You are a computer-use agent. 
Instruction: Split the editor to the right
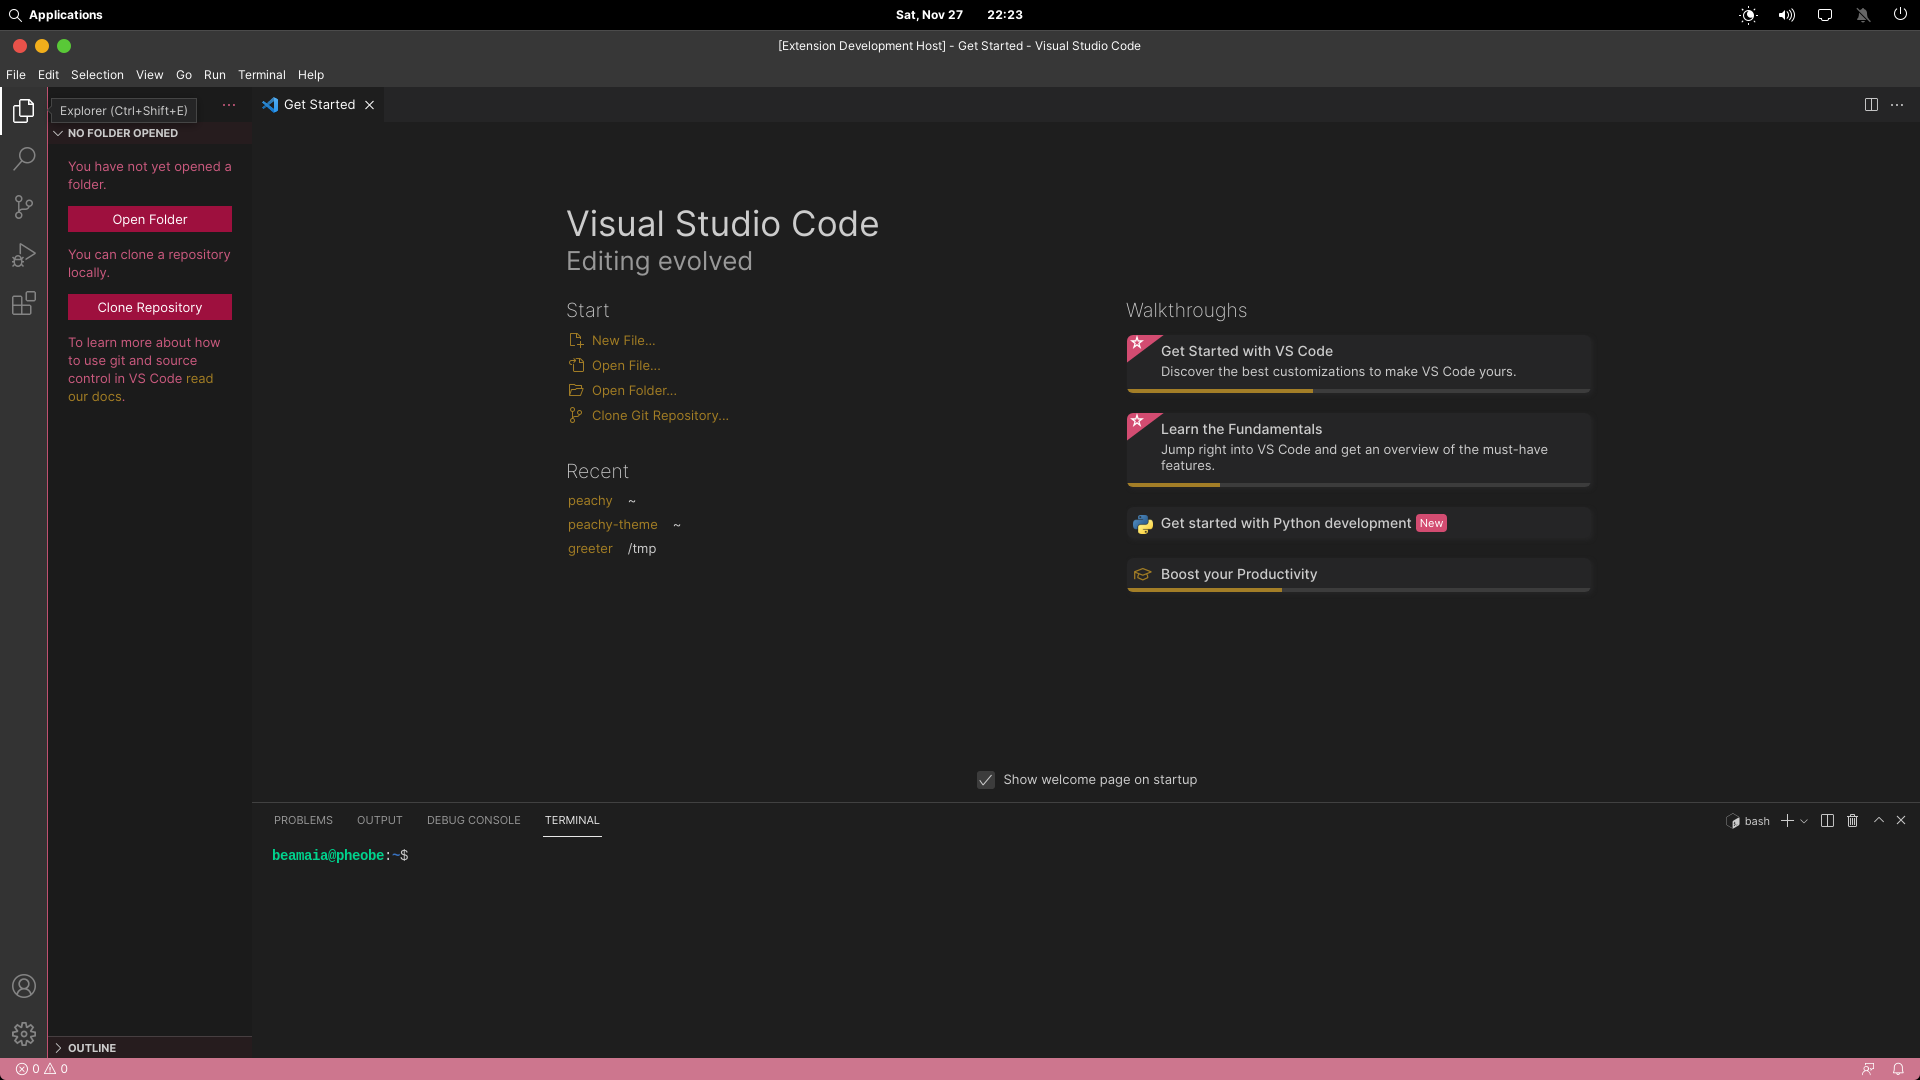pos(1871,105)
